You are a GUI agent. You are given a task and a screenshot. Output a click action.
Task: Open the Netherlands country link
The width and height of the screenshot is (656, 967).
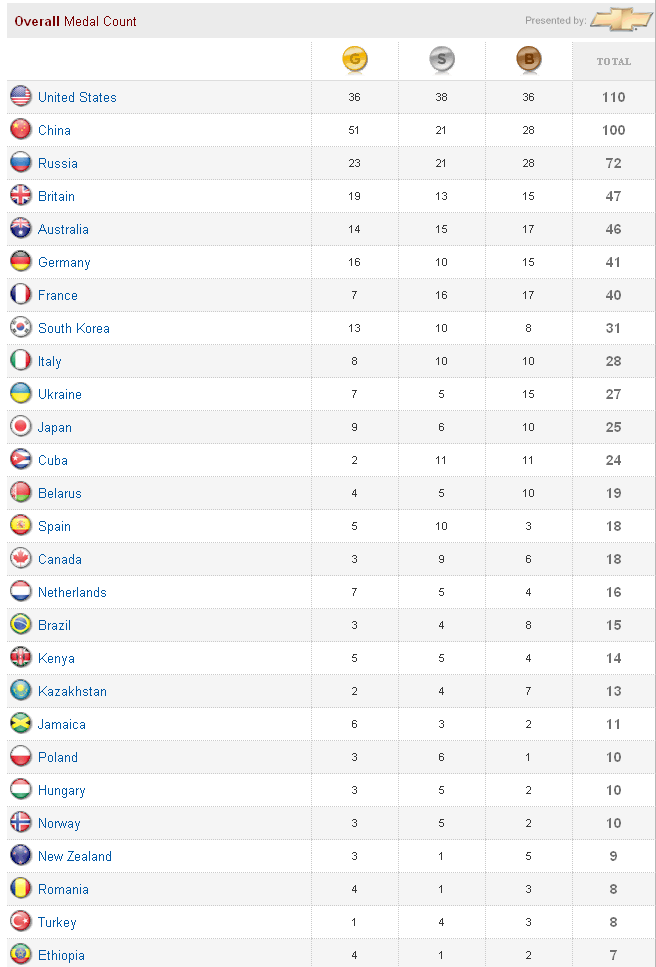[x=72, y=592]
